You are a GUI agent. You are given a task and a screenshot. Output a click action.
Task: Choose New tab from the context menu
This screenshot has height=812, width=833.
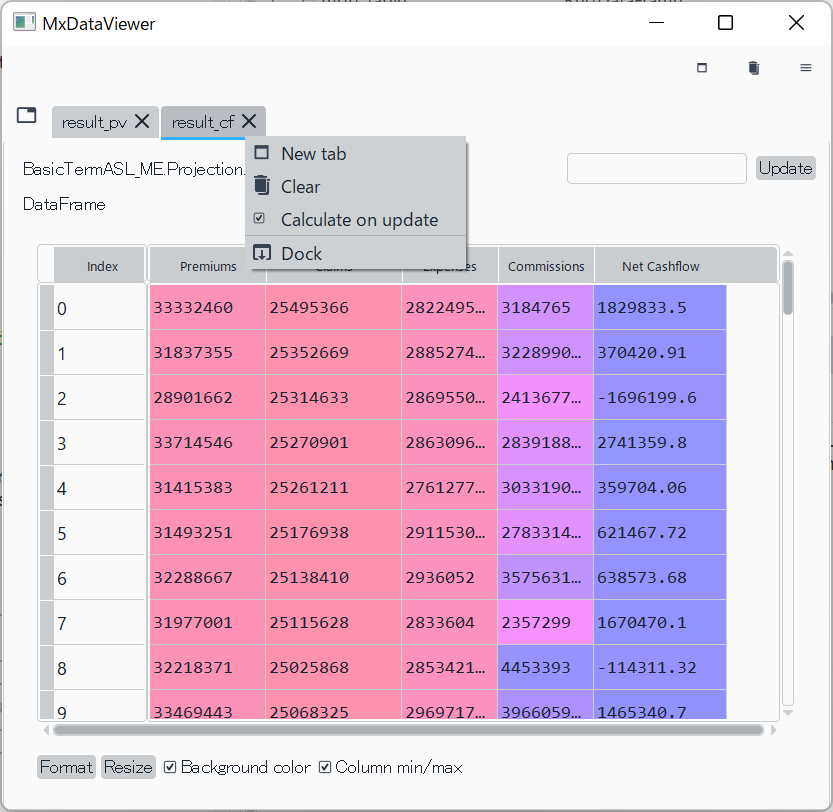coord(313,153)
